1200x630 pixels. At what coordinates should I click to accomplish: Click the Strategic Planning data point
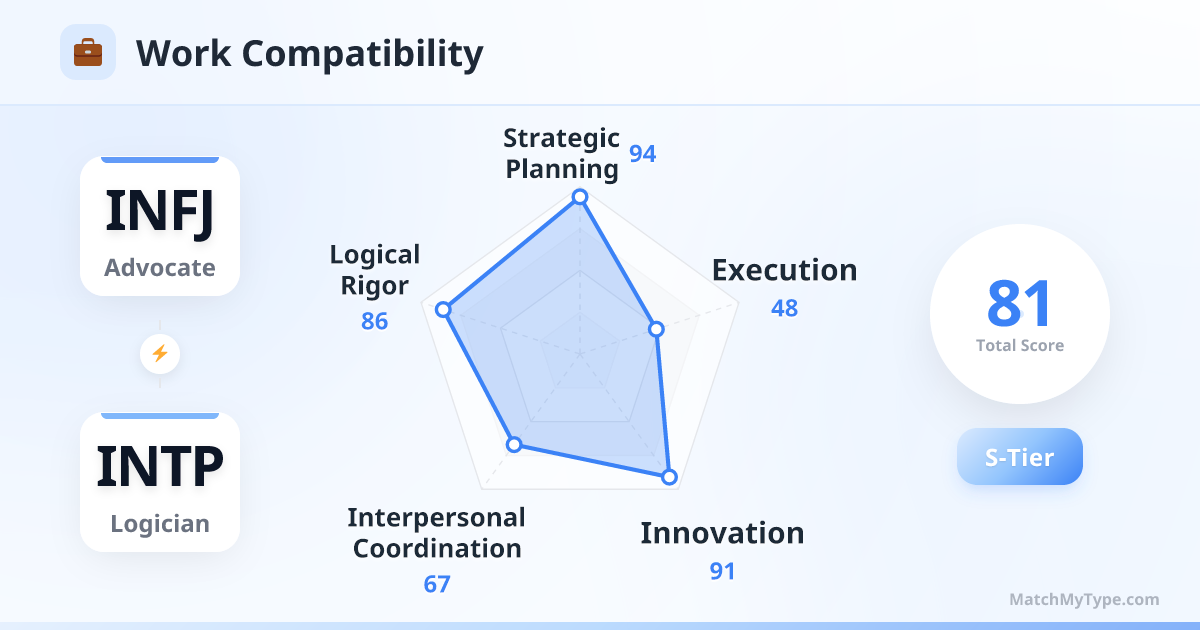click(x=579, y=198)
